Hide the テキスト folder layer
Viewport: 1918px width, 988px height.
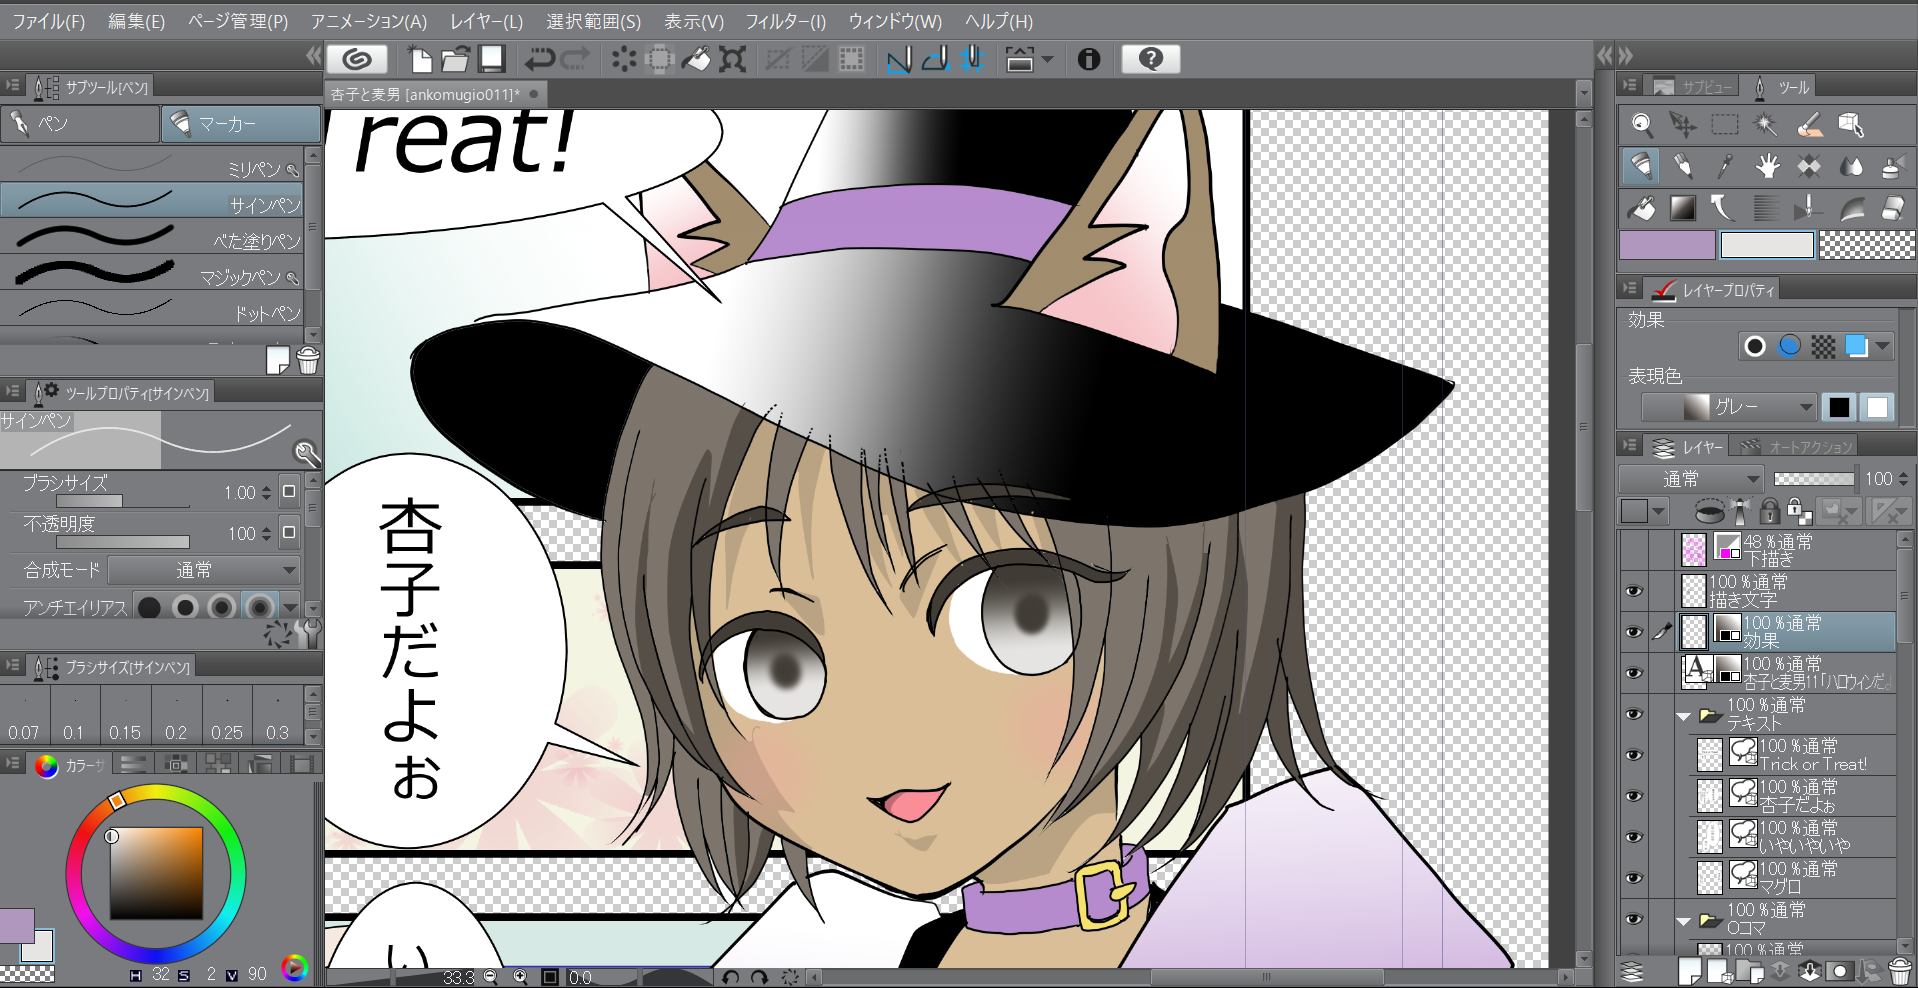tap(1634, 714)
